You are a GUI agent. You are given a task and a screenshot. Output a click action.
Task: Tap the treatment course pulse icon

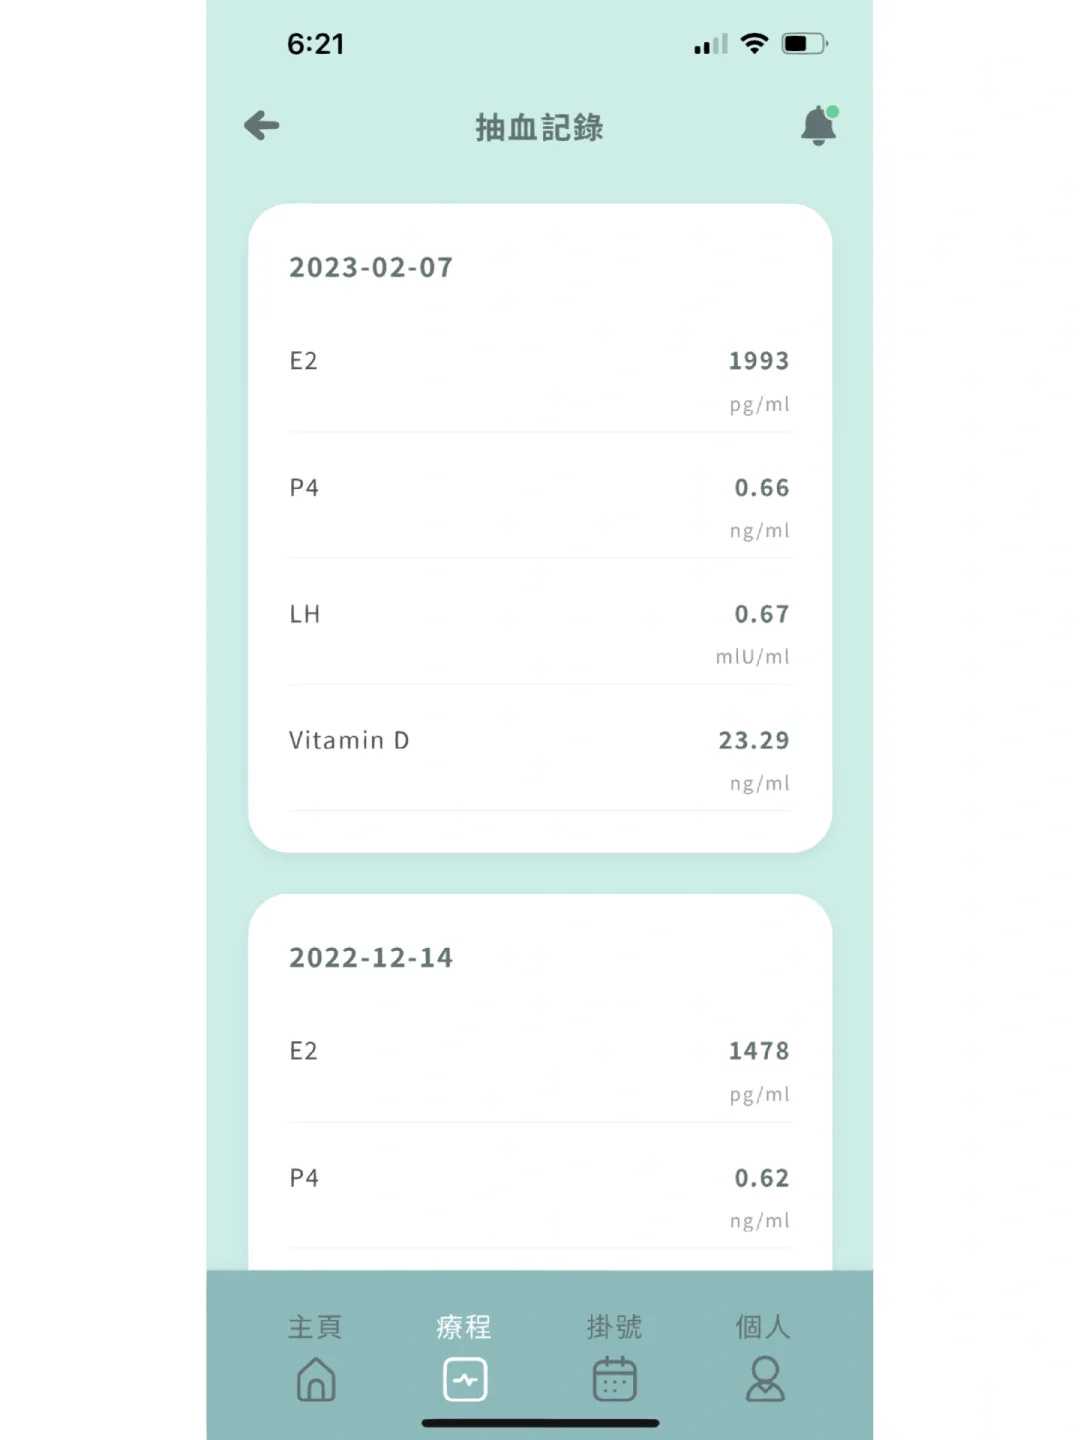[x=465, y=1379]
